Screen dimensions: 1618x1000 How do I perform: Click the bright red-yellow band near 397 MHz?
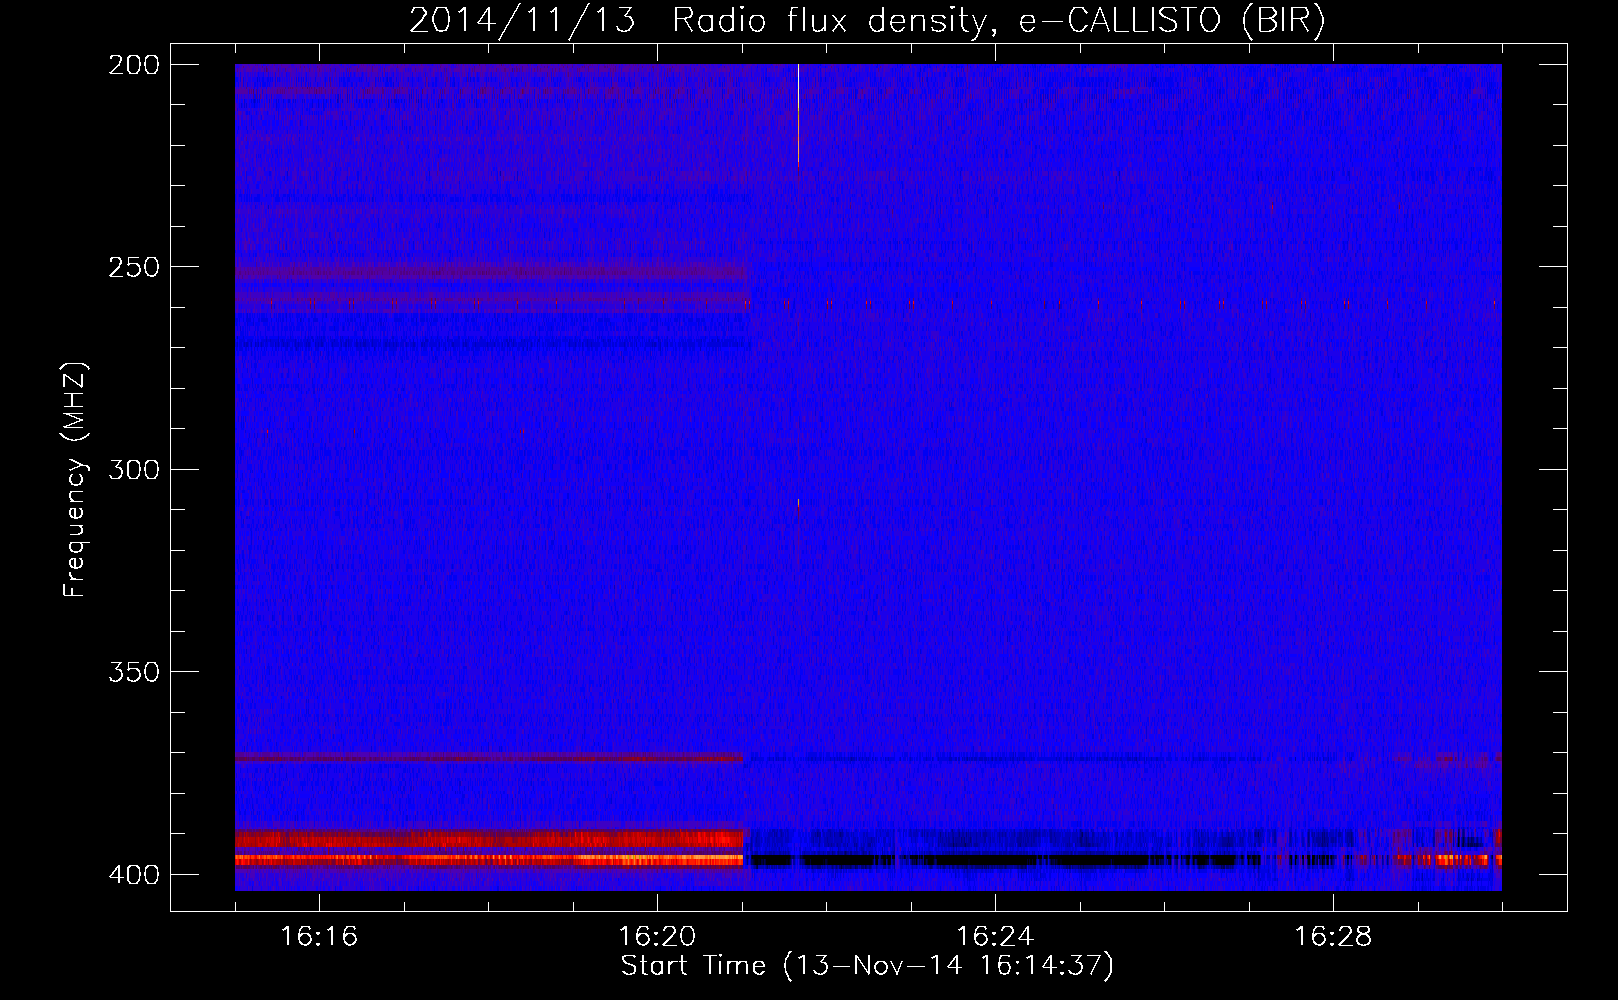tap(490, 859)
